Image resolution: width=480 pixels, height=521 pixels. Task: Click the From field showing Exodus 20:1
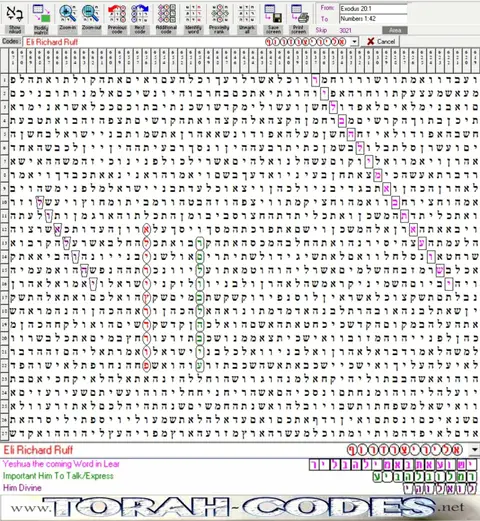(x=373, y=9)
